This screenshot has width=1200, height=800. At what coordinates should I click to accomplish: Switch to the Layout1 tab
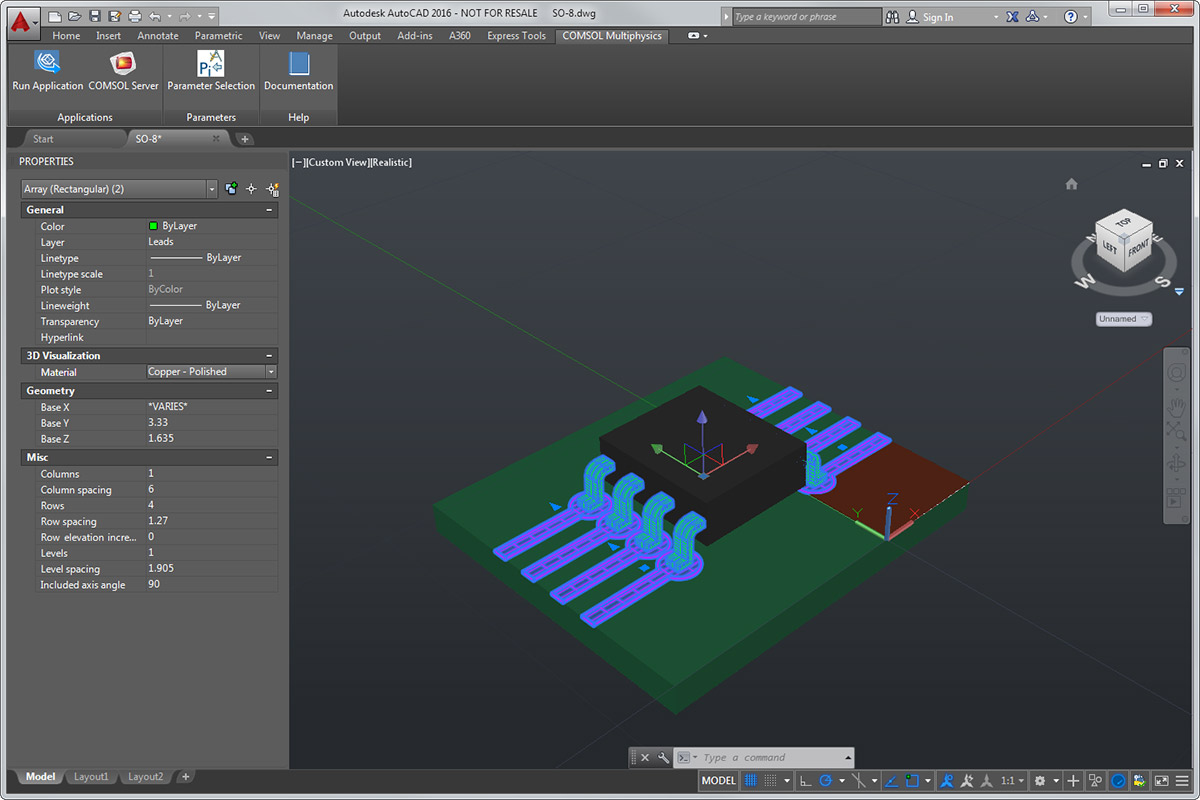click(x=91, y=777)
